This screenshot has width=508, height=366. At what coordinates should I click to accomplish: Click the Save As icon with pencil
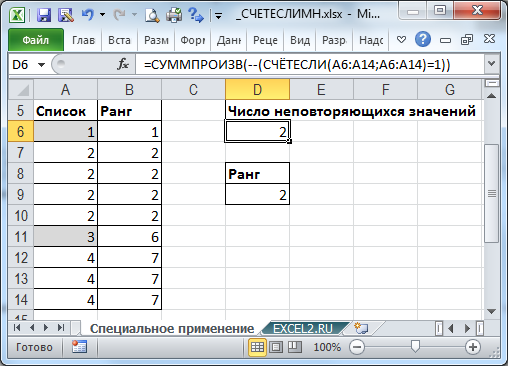click(66, 15)
